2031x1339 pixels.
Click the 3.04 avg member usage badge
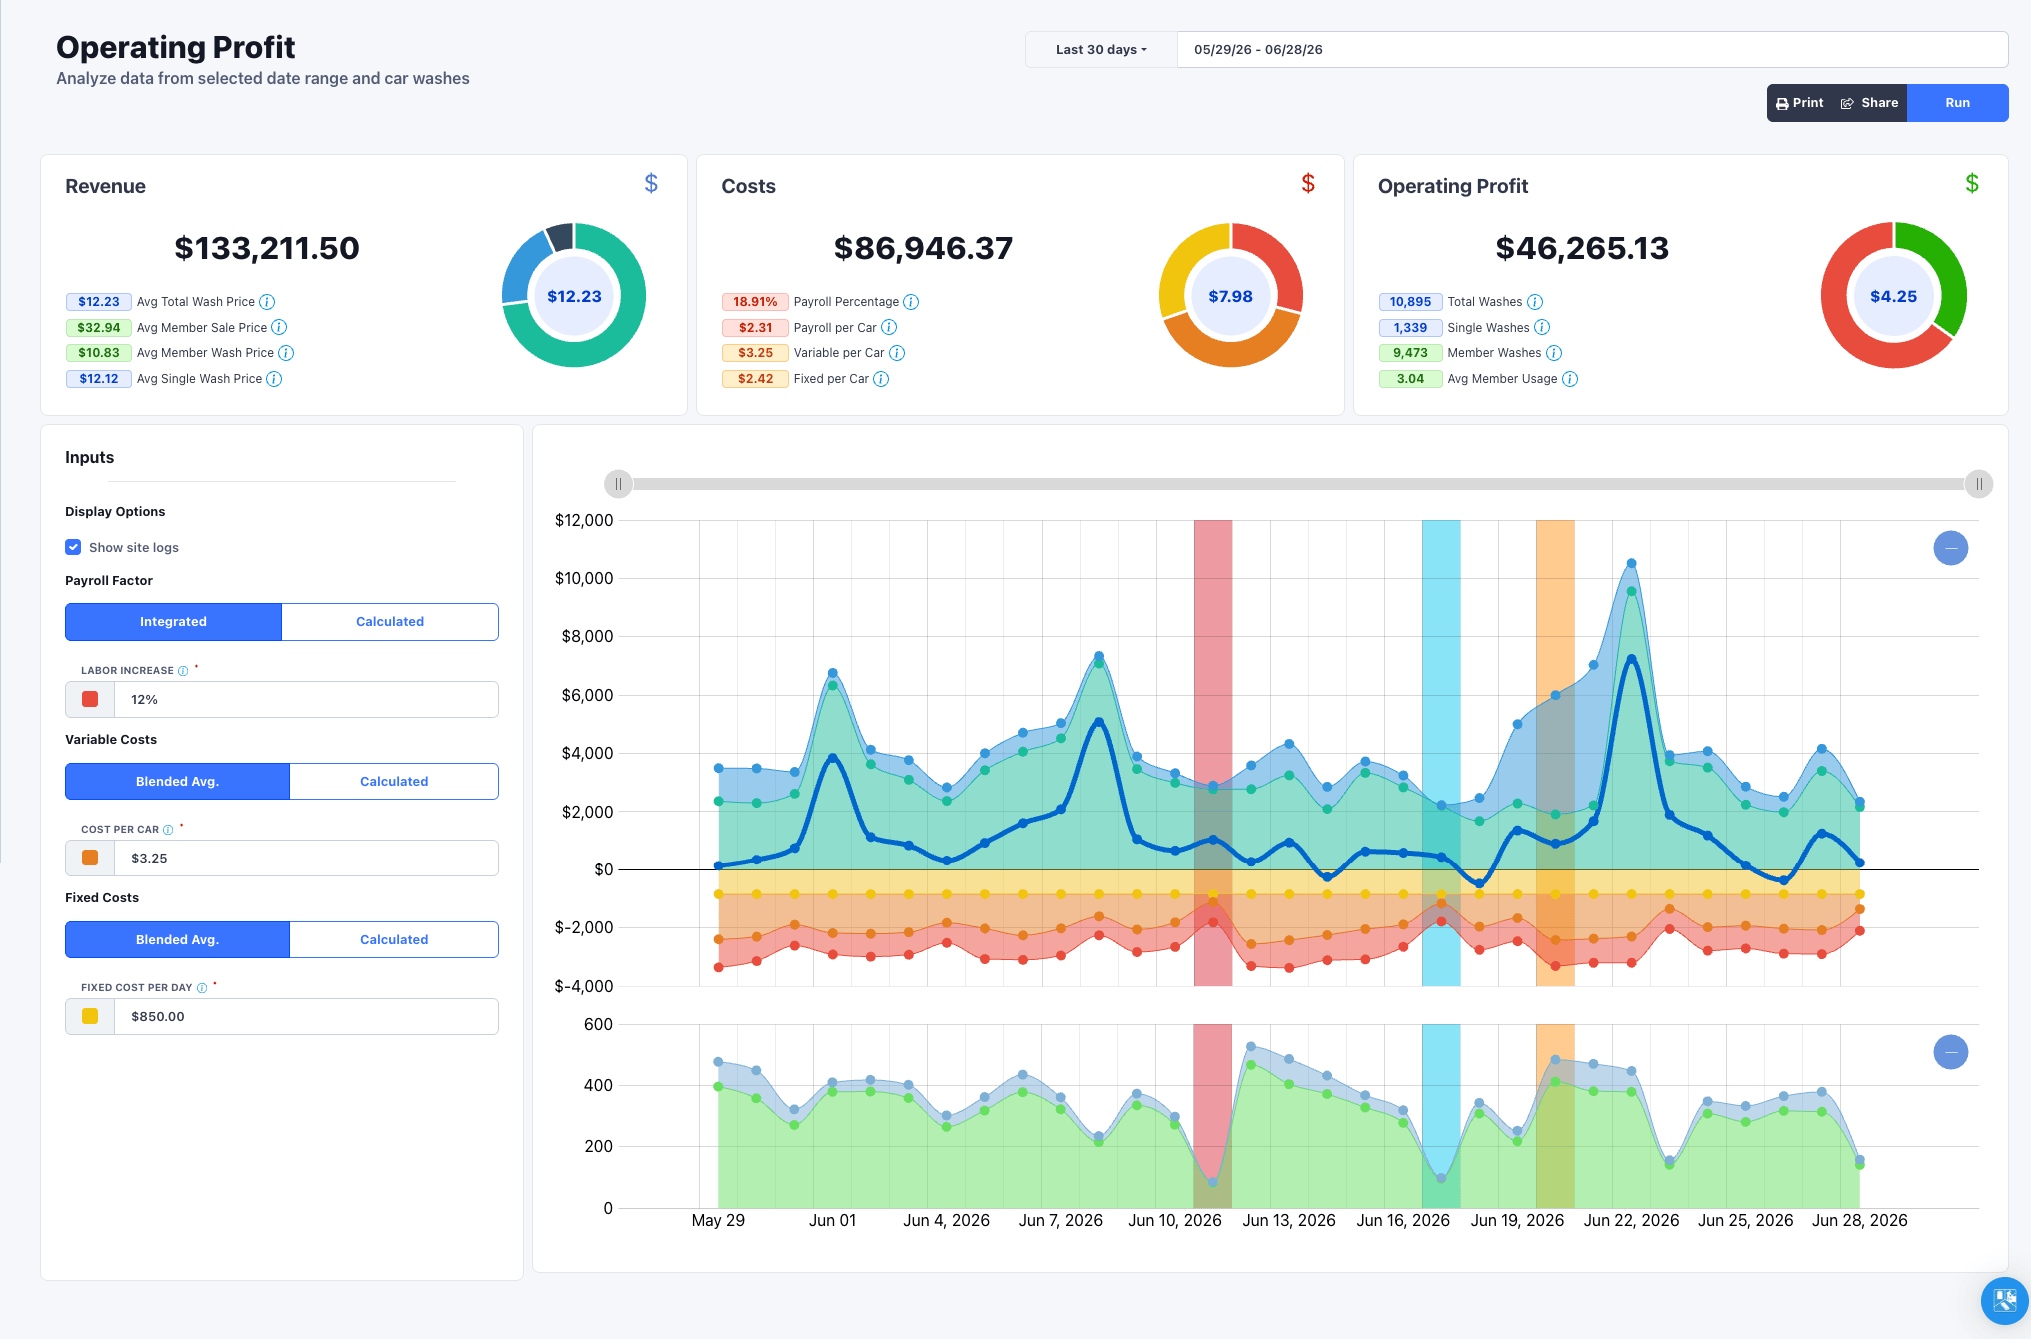point(1410,379)
